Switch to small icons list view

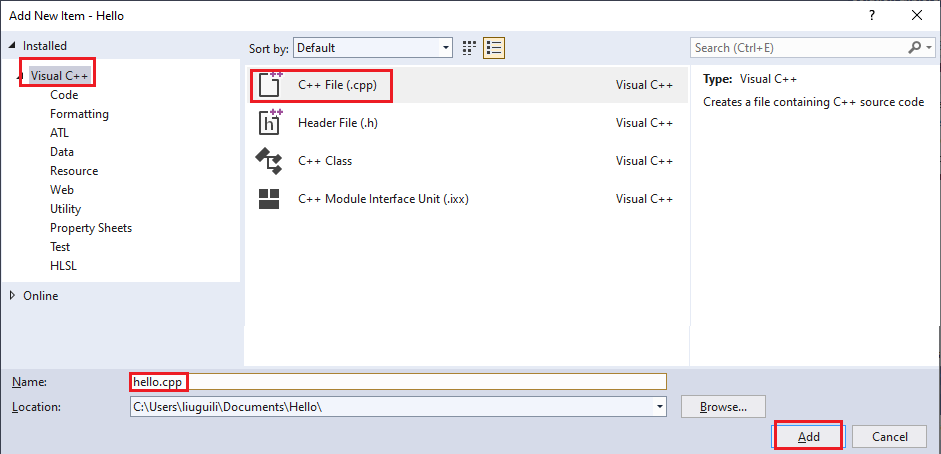[x=494, y=48]
